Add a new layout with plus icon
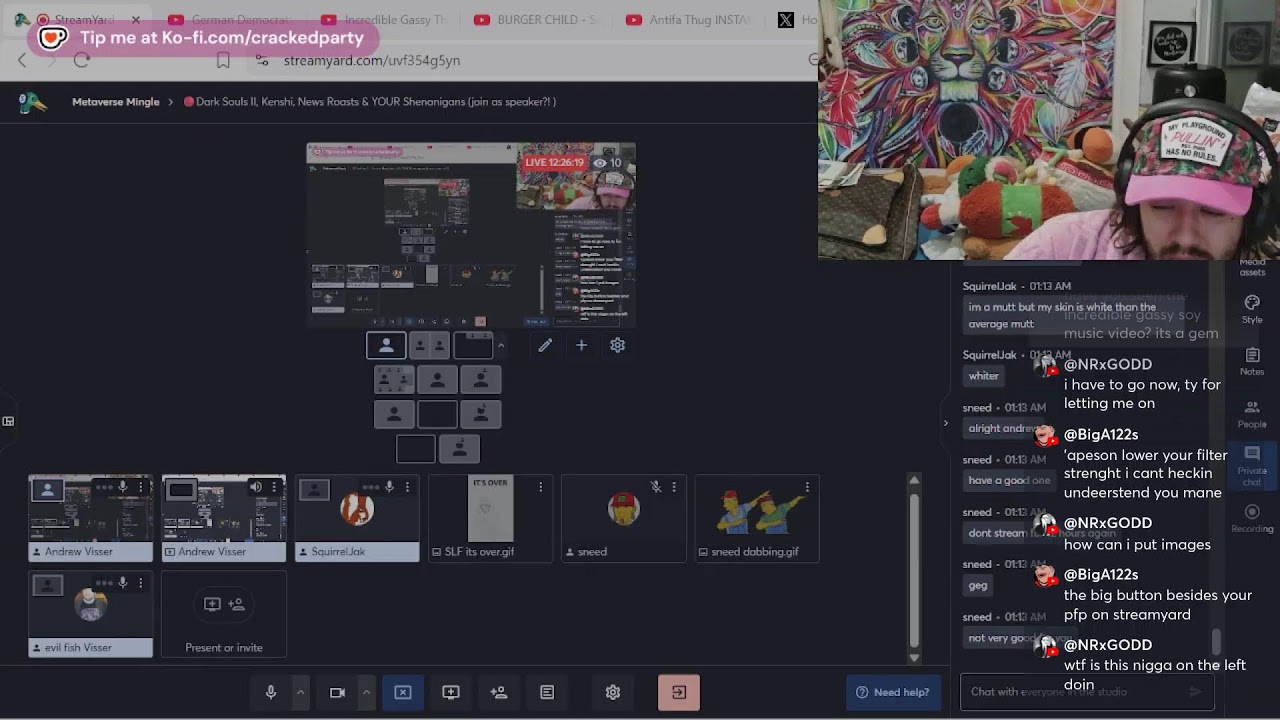The height and width of the screenshot is (720, 1280). pyautogui.click(x=581, y=345)
